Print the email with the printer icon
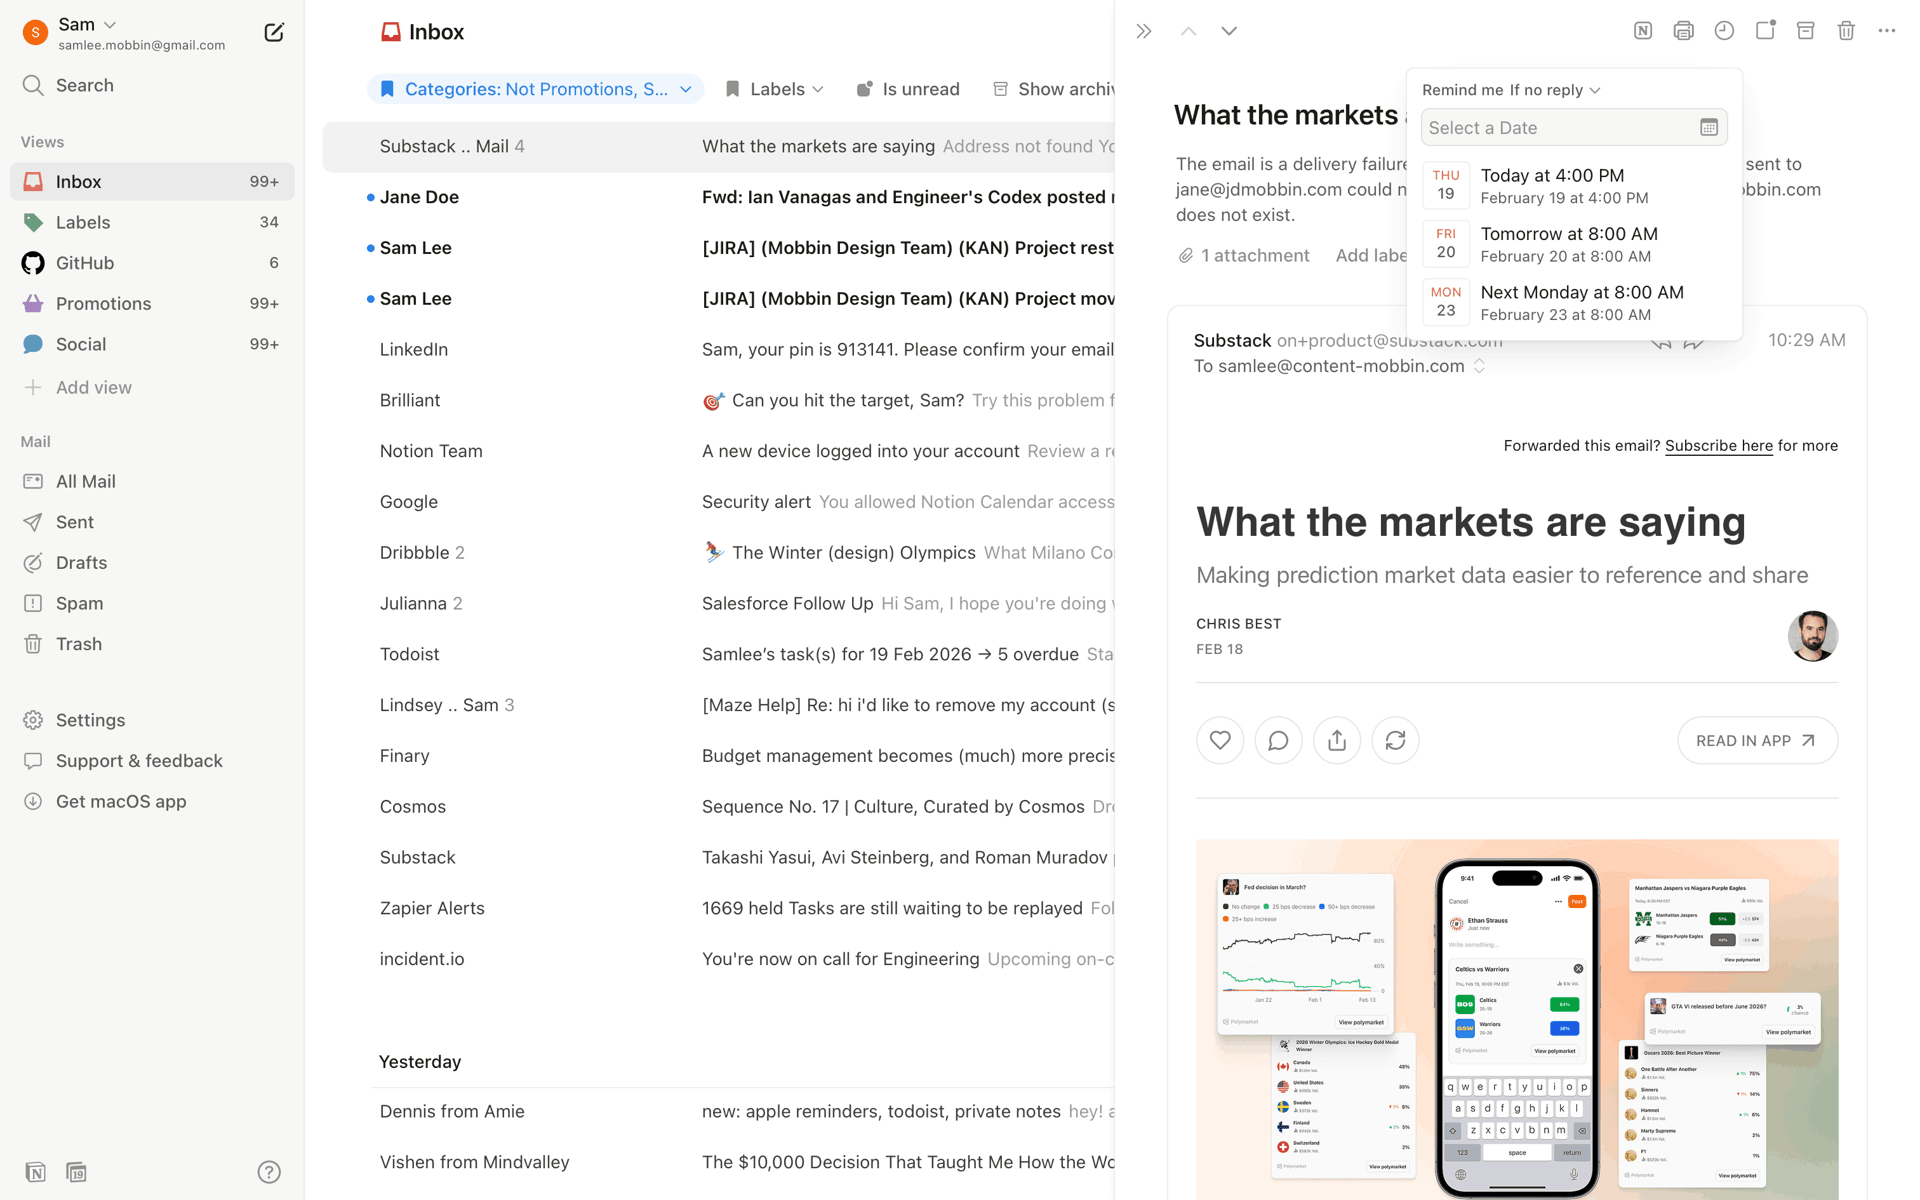Image resolution: width=1920 pixels, height=1200 pixels. coord(1683,31)
